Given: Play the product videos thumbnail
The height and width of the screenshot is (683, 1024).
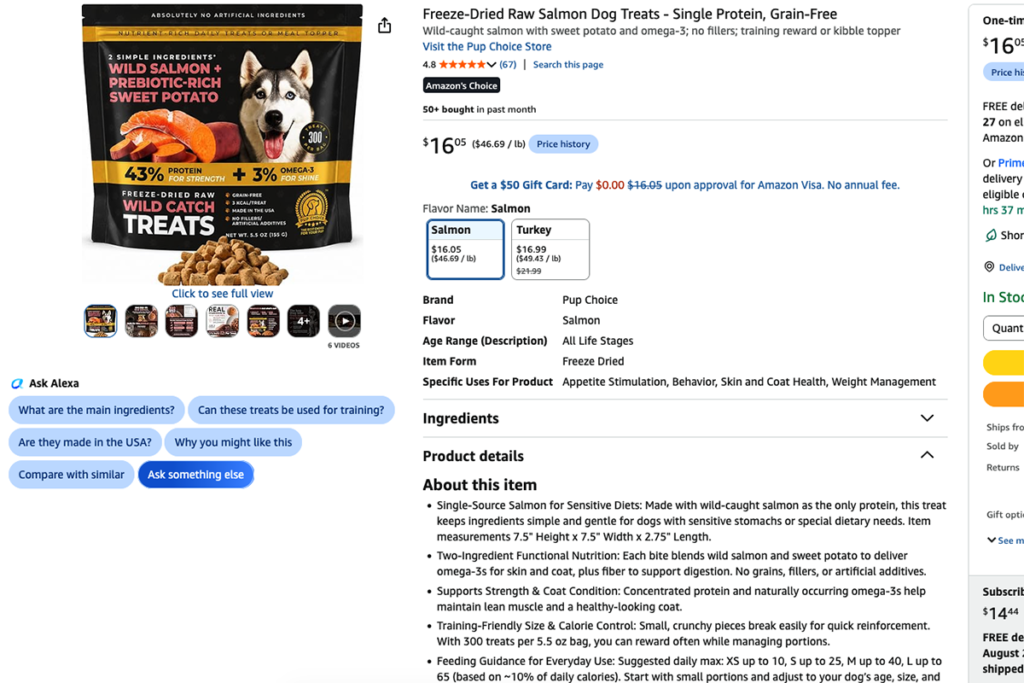Looking at the screenshot, I should point(344,321).
